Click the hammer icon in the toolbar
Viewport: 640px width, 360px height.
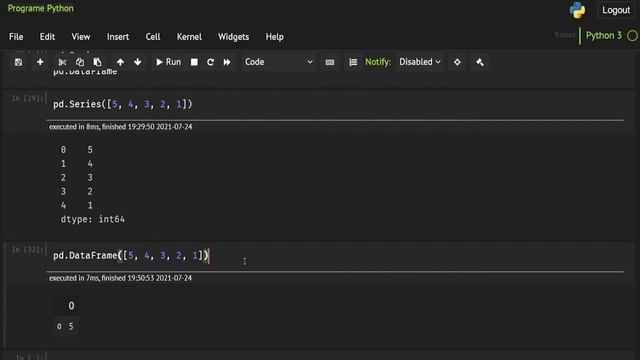[x=480, y=62]
